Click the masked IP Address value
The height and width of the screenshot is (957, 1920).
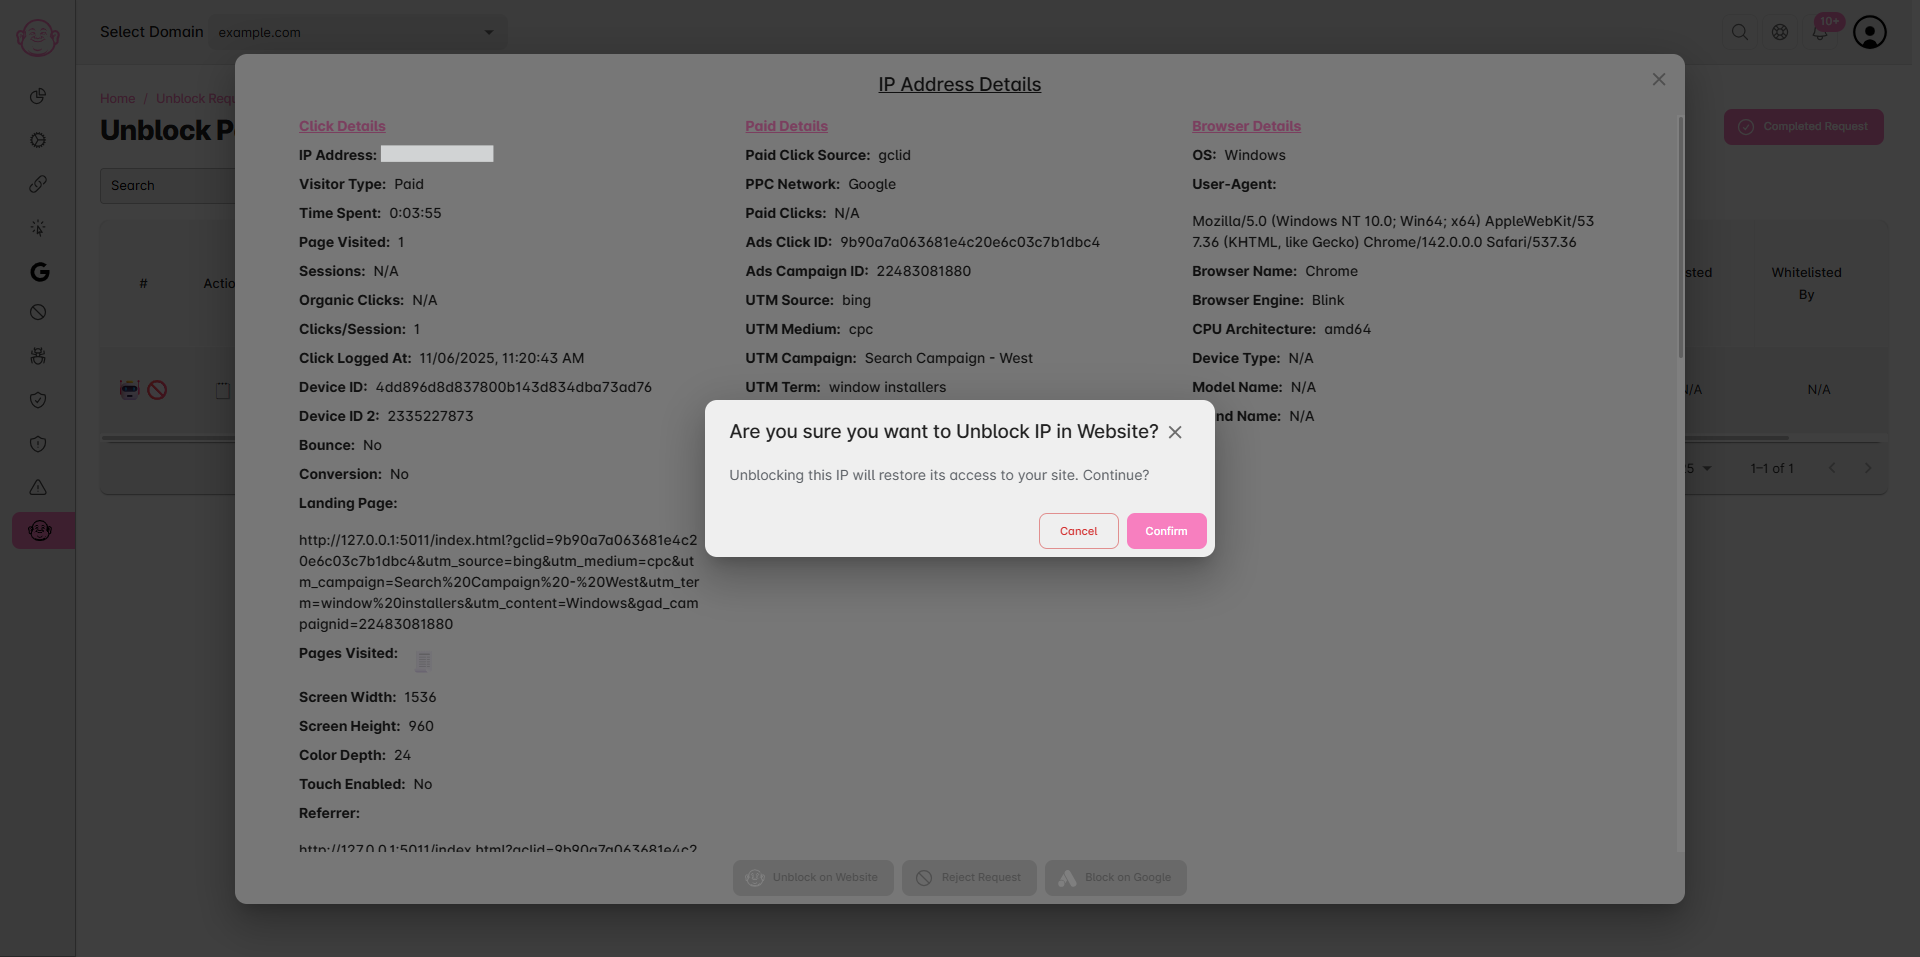click(x=437, y=154)
